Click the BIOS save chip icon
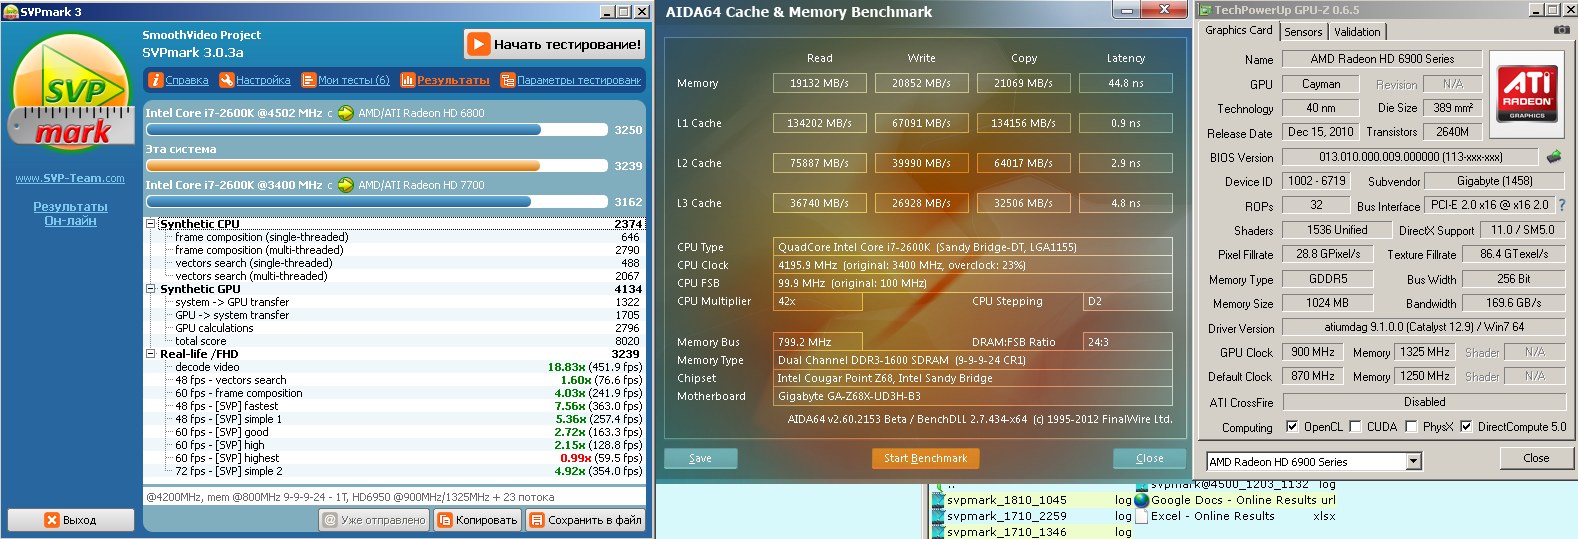 [x=1554, y=157]
